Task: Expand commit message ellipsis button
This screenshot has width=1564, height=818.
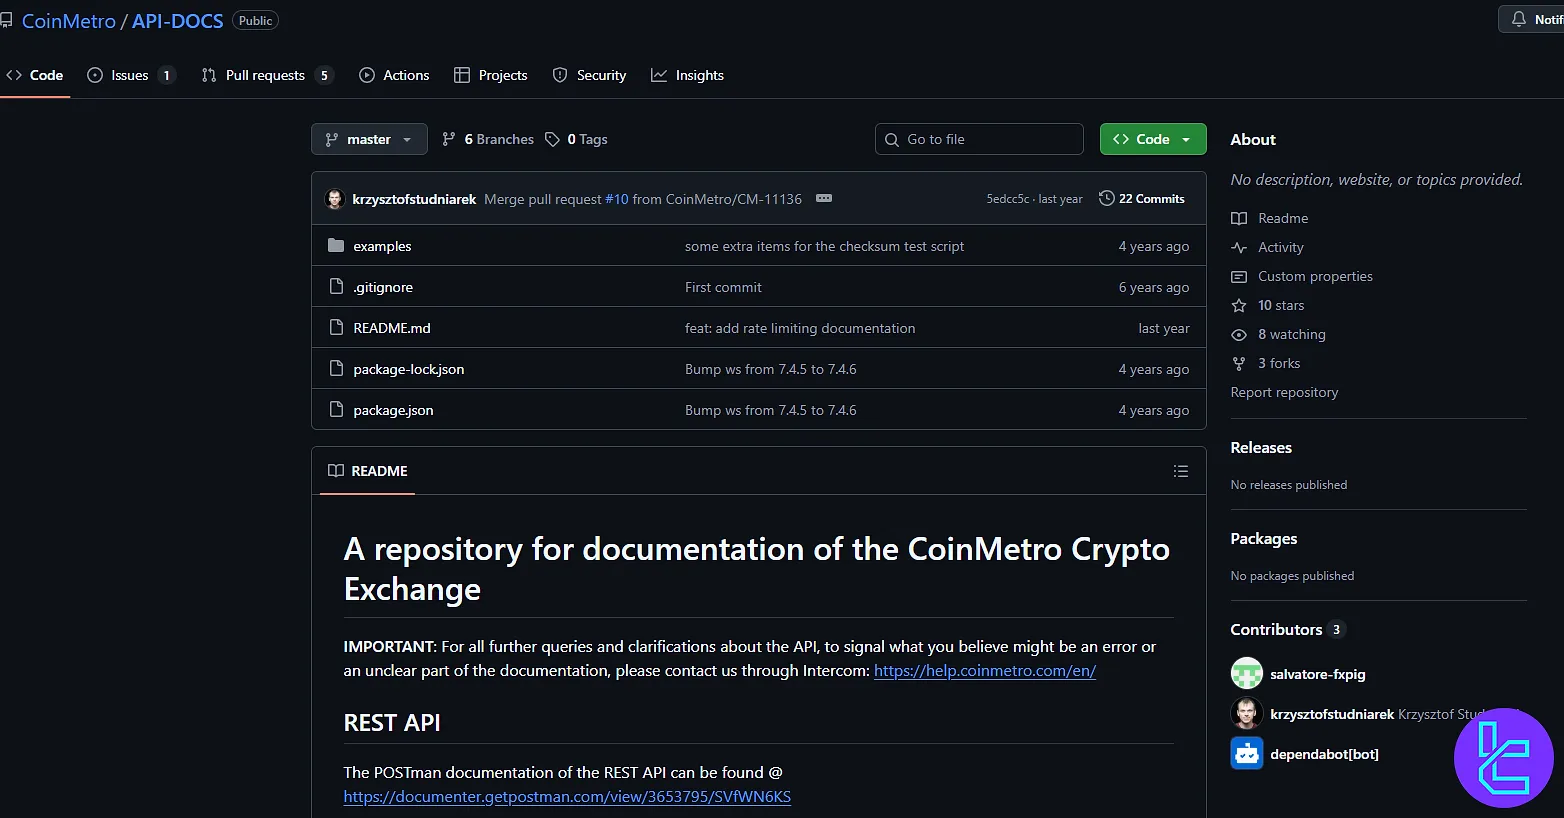Action: click(x=824, y=198)
